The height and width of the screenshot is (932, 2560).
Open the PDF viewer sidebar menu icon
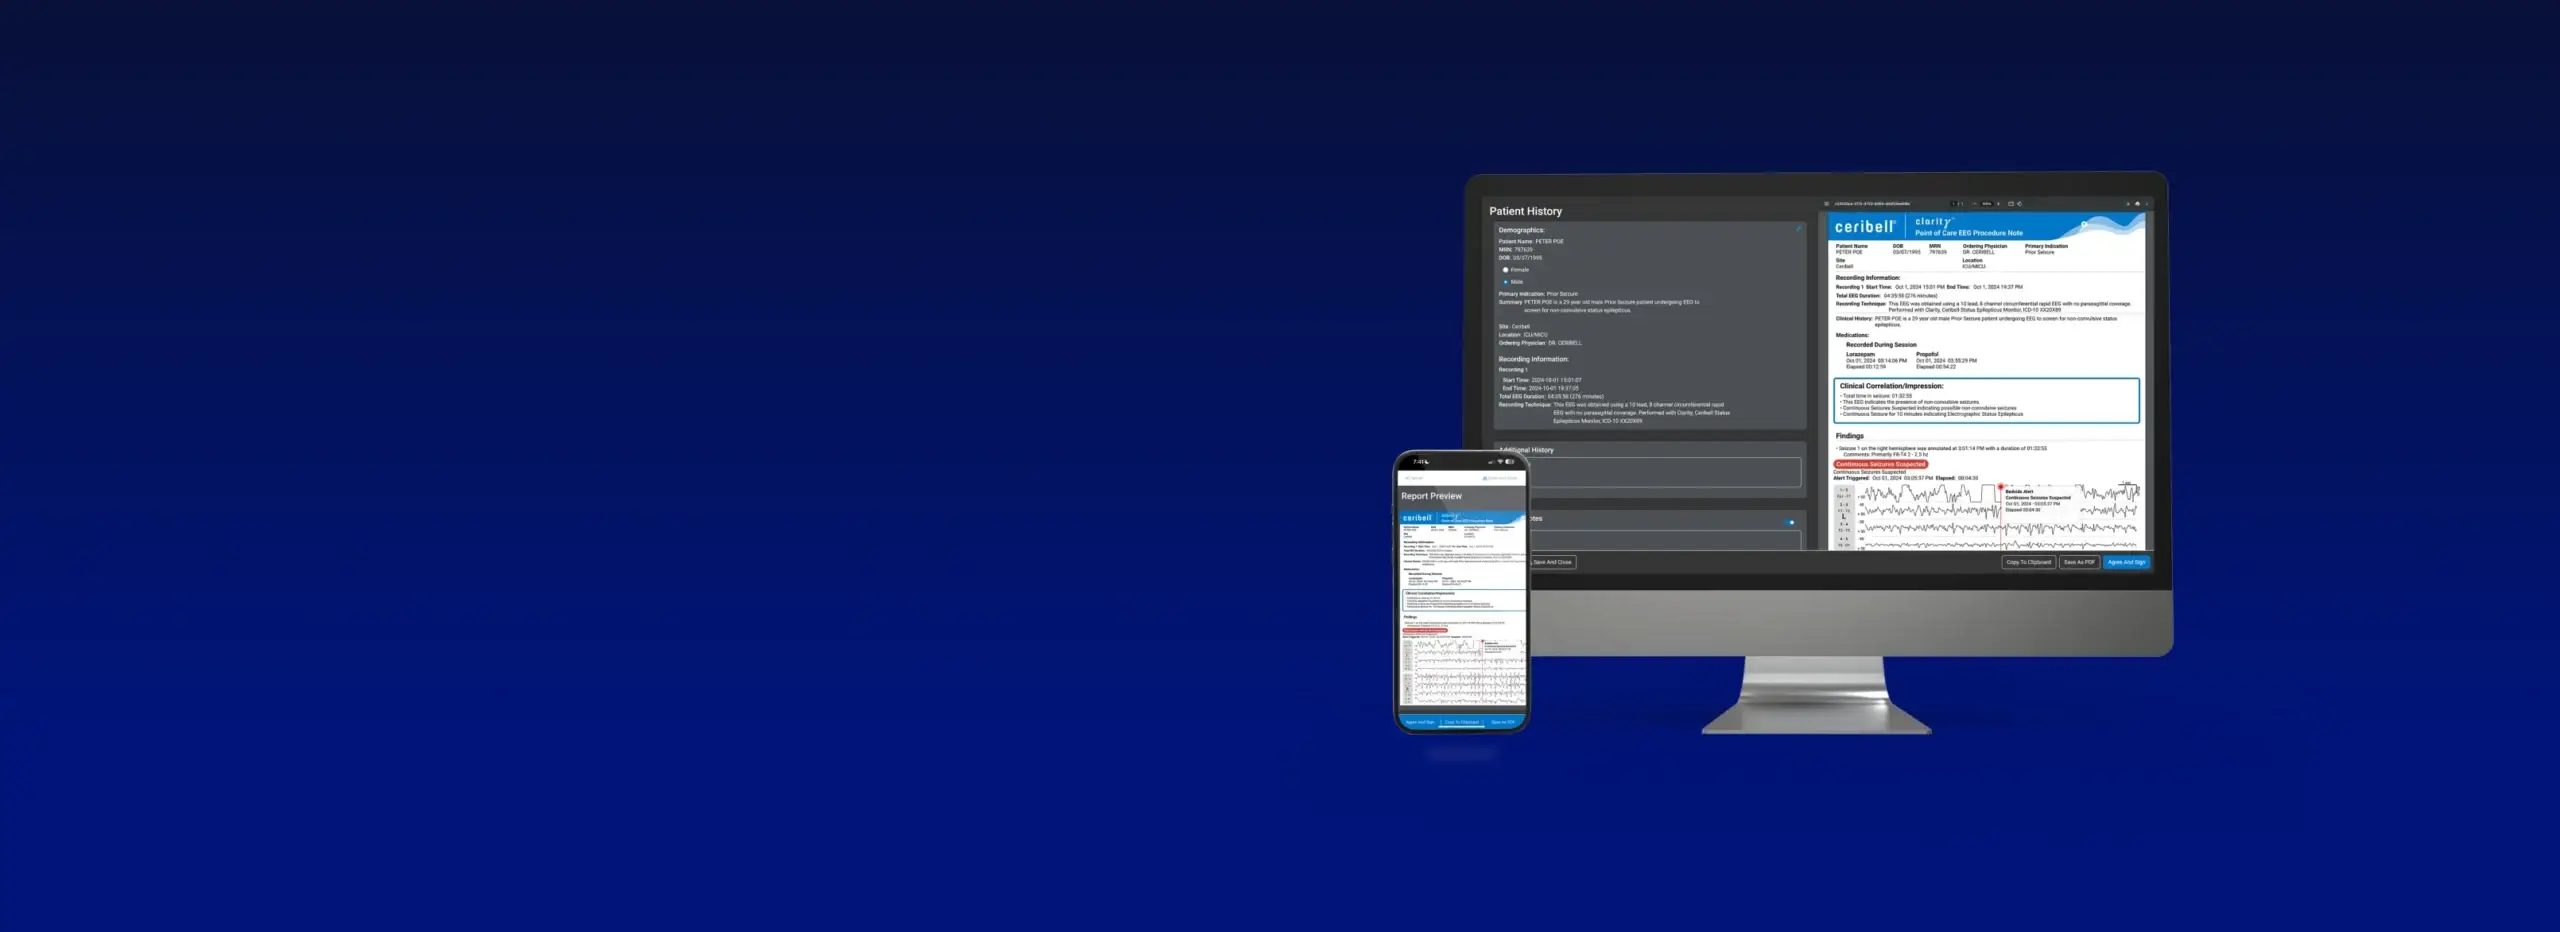[x=1826, y=204]
